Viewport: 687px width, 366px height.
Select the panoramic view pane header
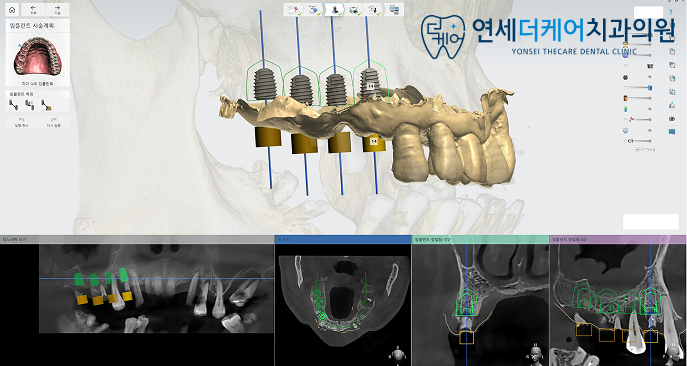tap(137, 239)
